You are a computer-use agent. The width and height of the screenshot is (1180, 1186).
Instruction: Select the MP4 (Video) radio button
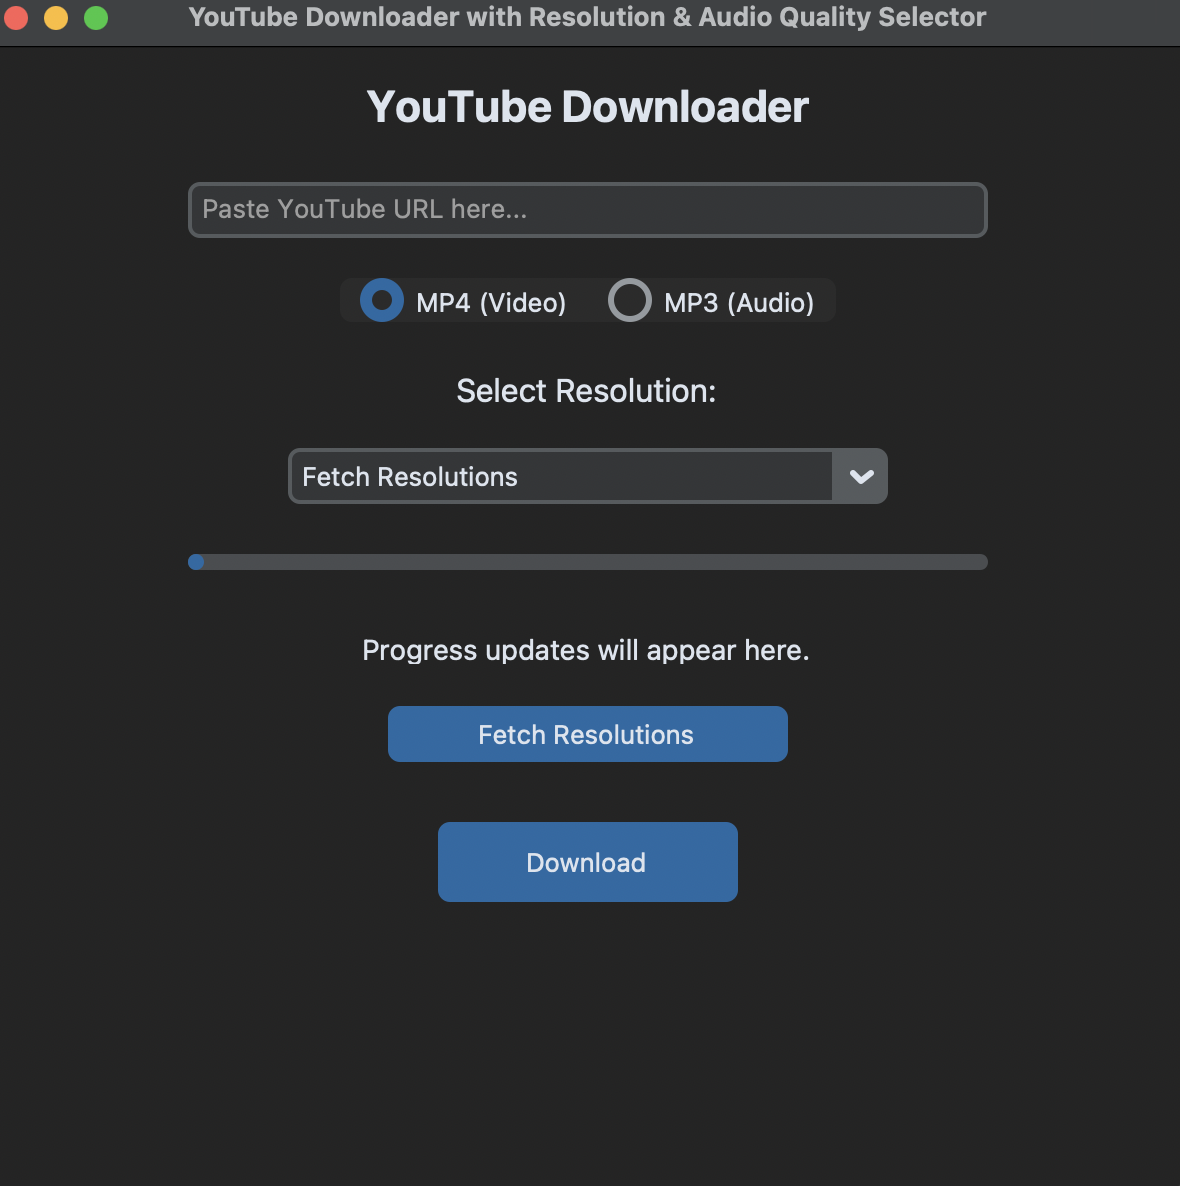tap(382, 300)
